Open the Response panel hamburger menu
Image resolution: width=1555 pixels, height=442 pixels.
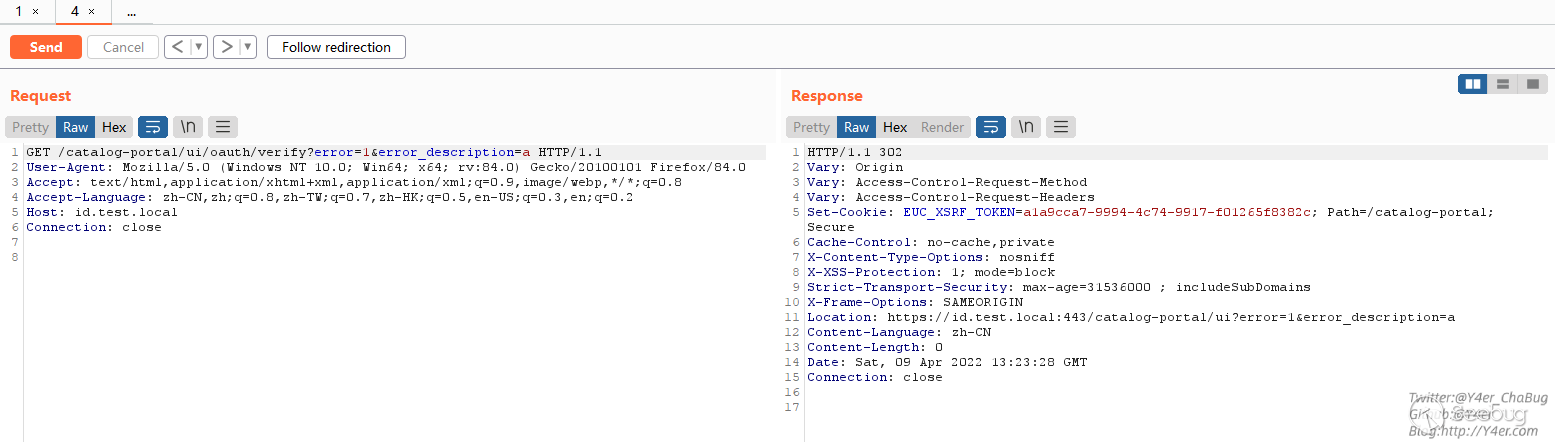[1061, 127]
